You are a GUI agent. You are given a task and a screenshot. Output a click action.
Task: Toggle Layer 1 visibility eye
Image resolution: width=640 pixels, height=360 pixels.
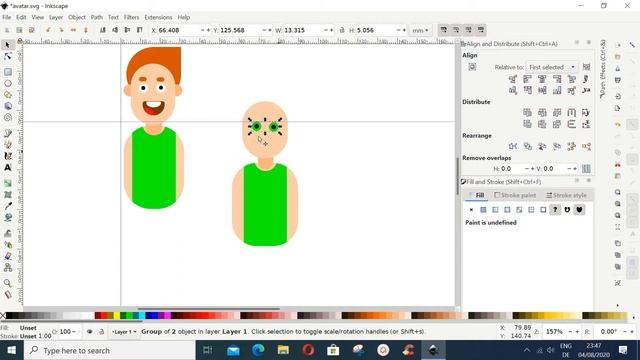pos(89,332)
